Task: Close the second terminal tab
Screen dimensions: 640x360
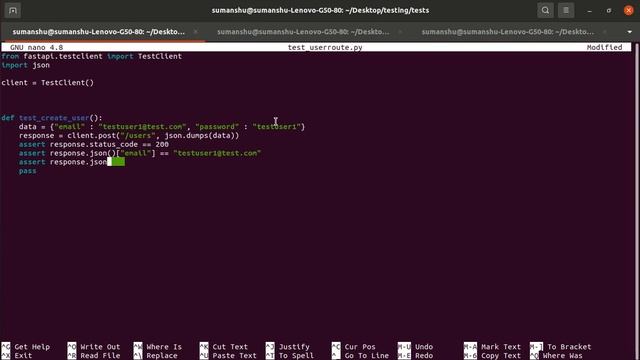Action: click(x=400, y=32)
